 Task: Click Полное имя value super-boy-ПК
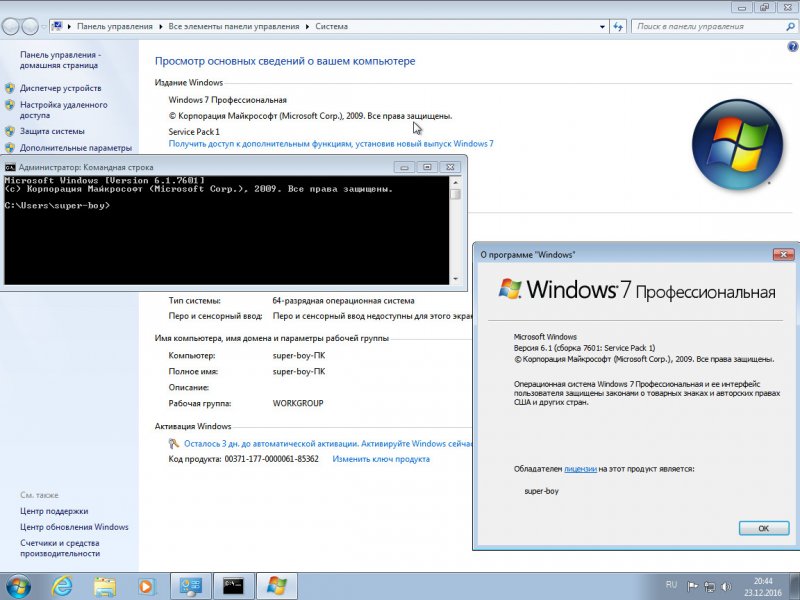[299, 371]
